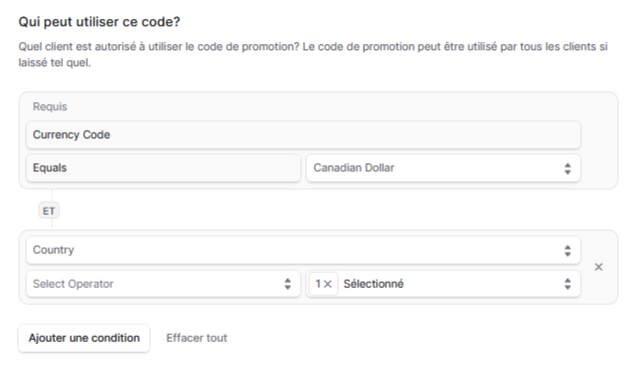Click the ET connector badge

(49, 211)
